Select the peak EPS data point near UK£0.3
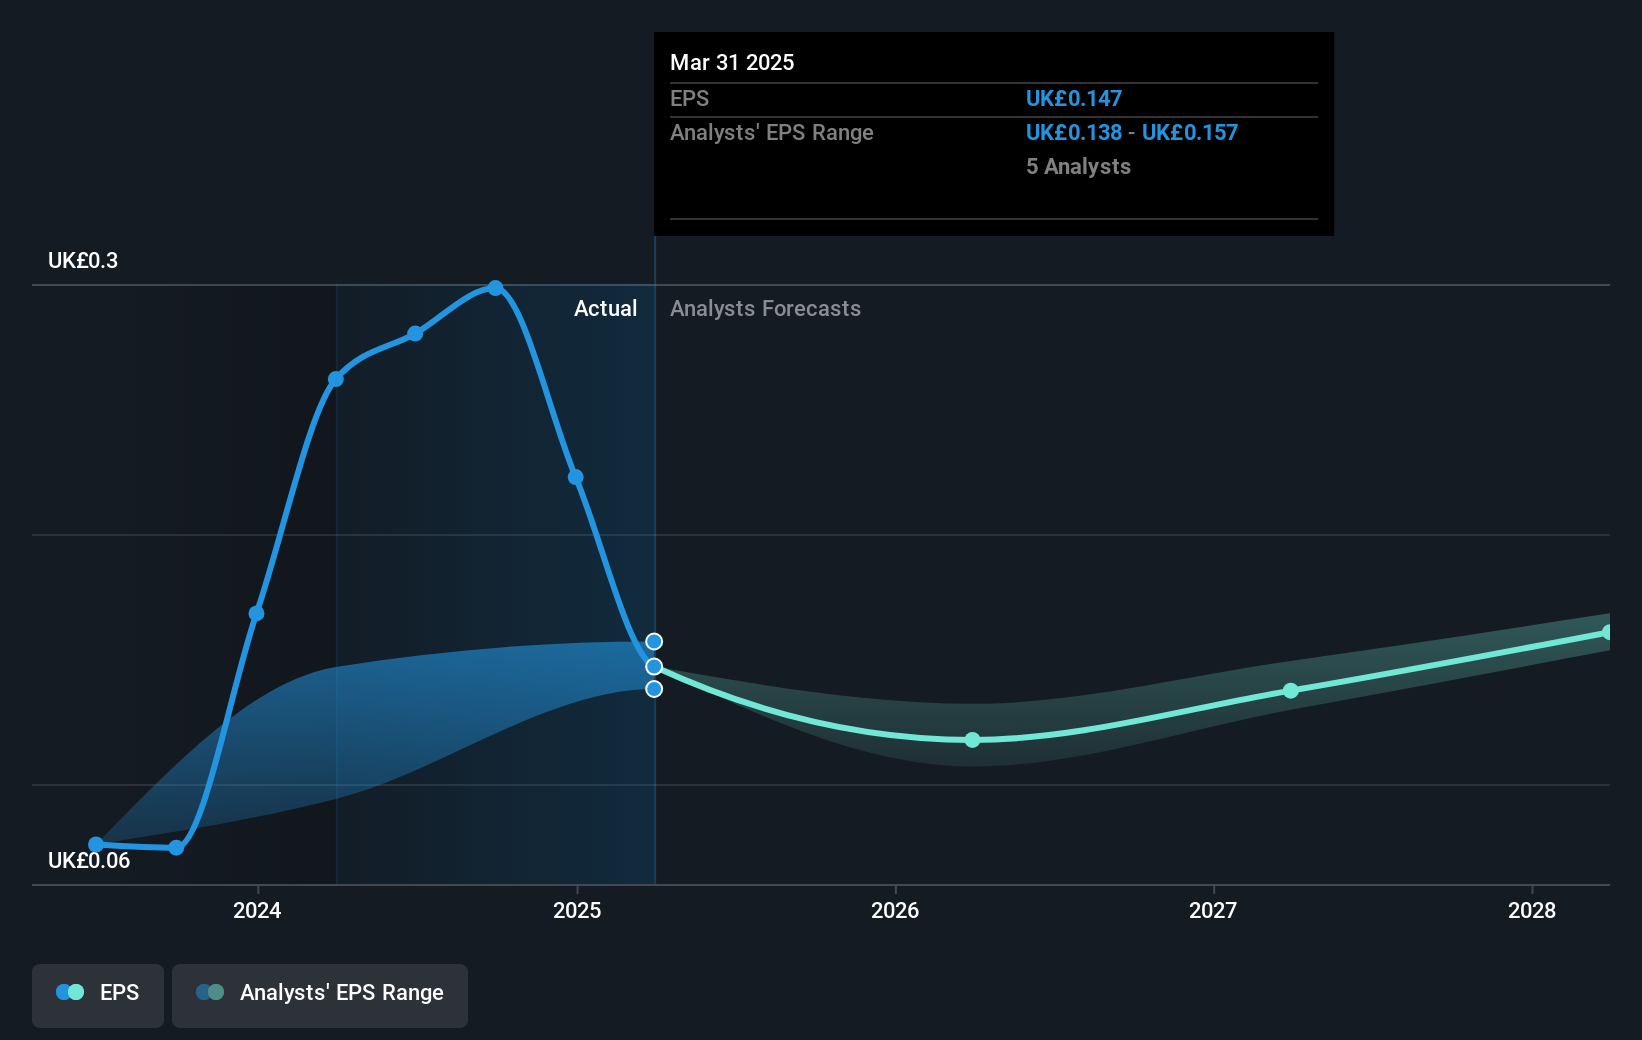The width and height of the screenshot is (1642, 1040). coord(495,288)
